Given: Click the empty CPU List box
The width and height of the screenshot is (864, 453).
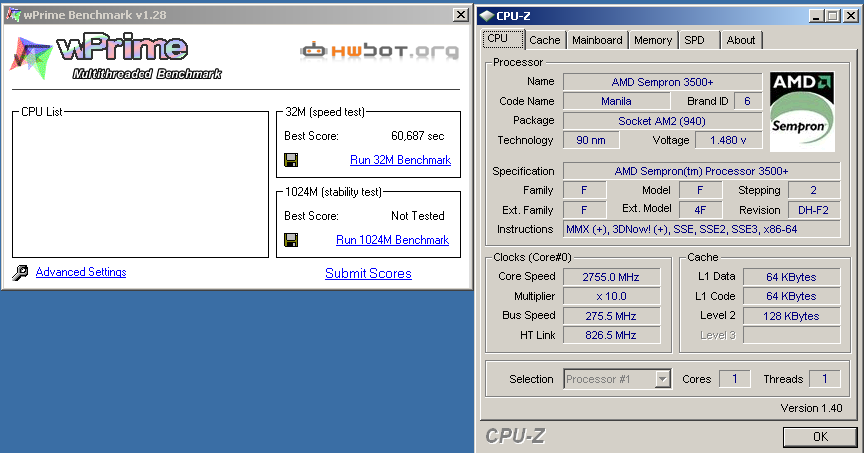Looking at the screenshot, I should coord(141,185).
